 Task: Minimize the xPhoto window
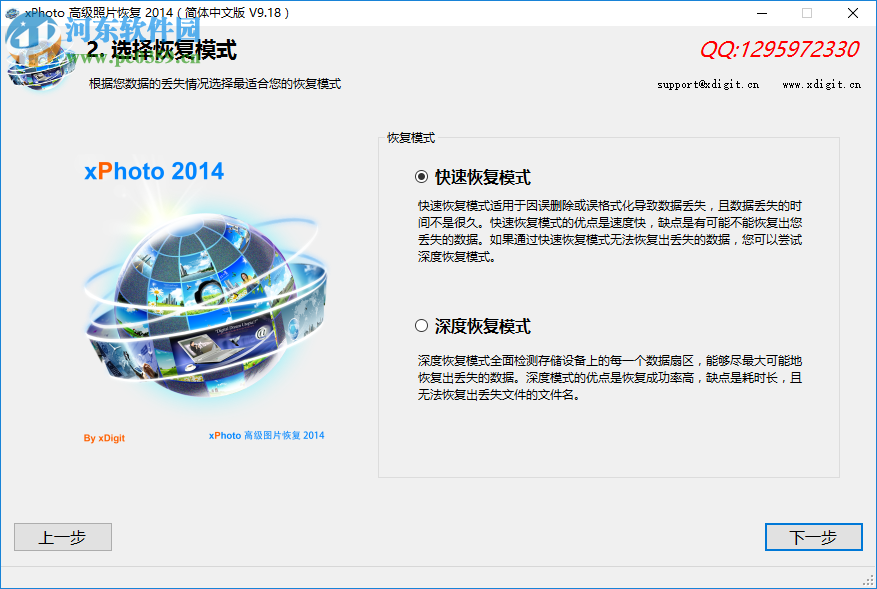coord(762,13)
